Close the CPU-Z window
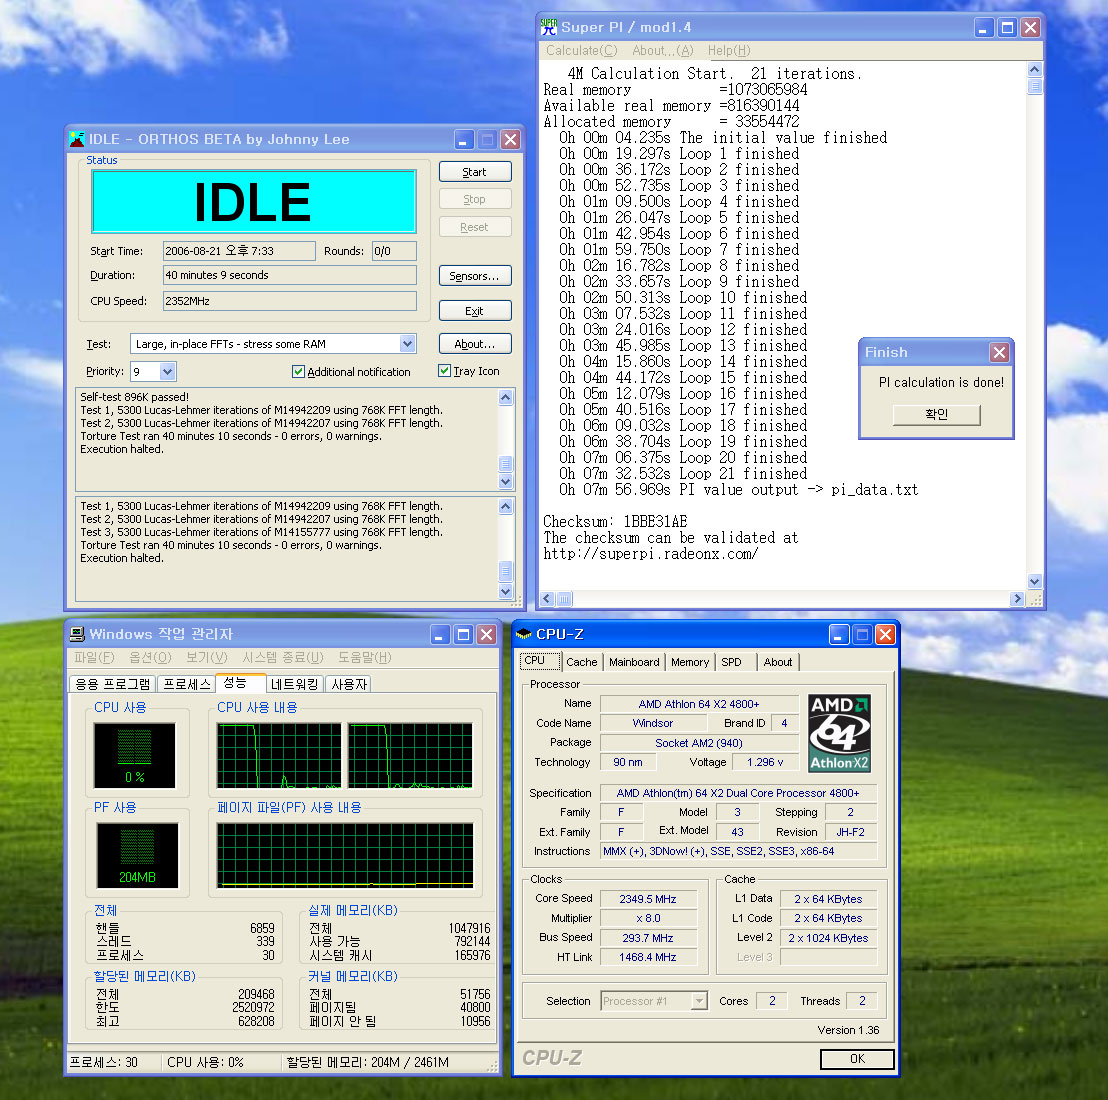 (x=885, y=634)
